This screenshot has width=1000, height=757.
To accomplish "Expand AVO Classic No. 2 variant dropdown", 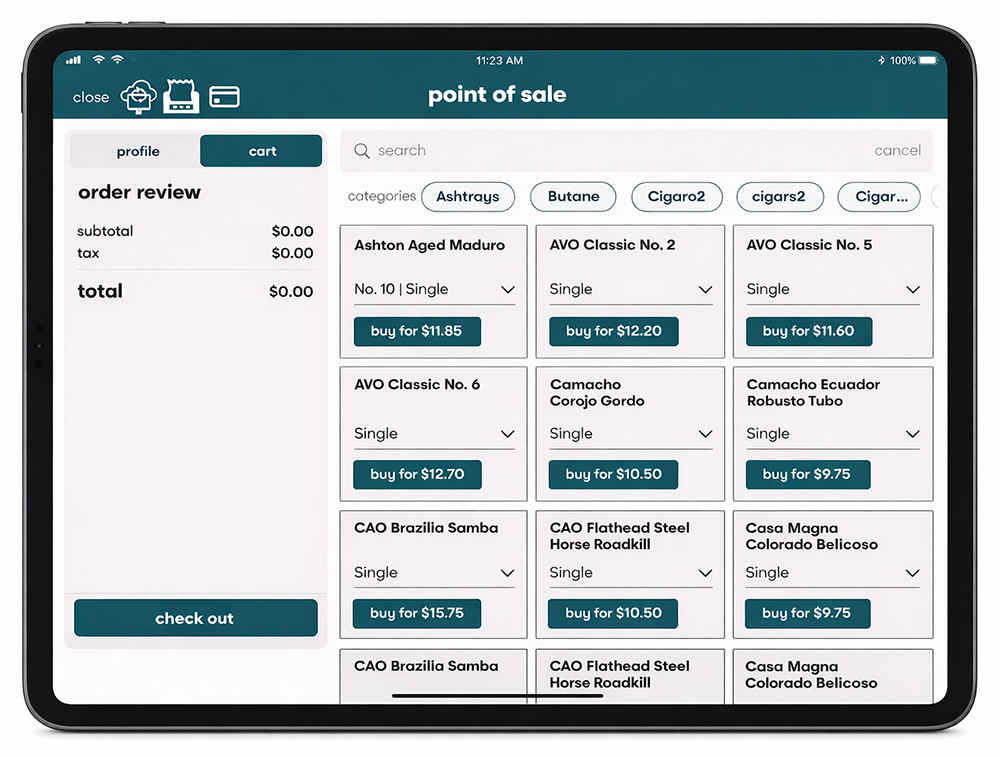I will [x=631, y=290].
